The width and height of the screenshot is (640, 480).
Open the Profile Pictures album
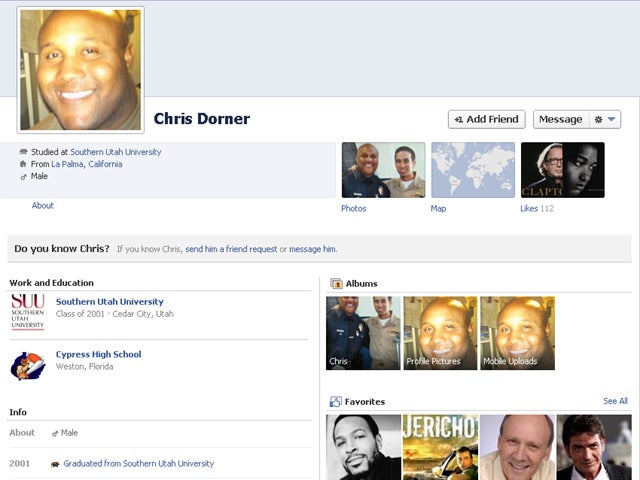(440, 333)
